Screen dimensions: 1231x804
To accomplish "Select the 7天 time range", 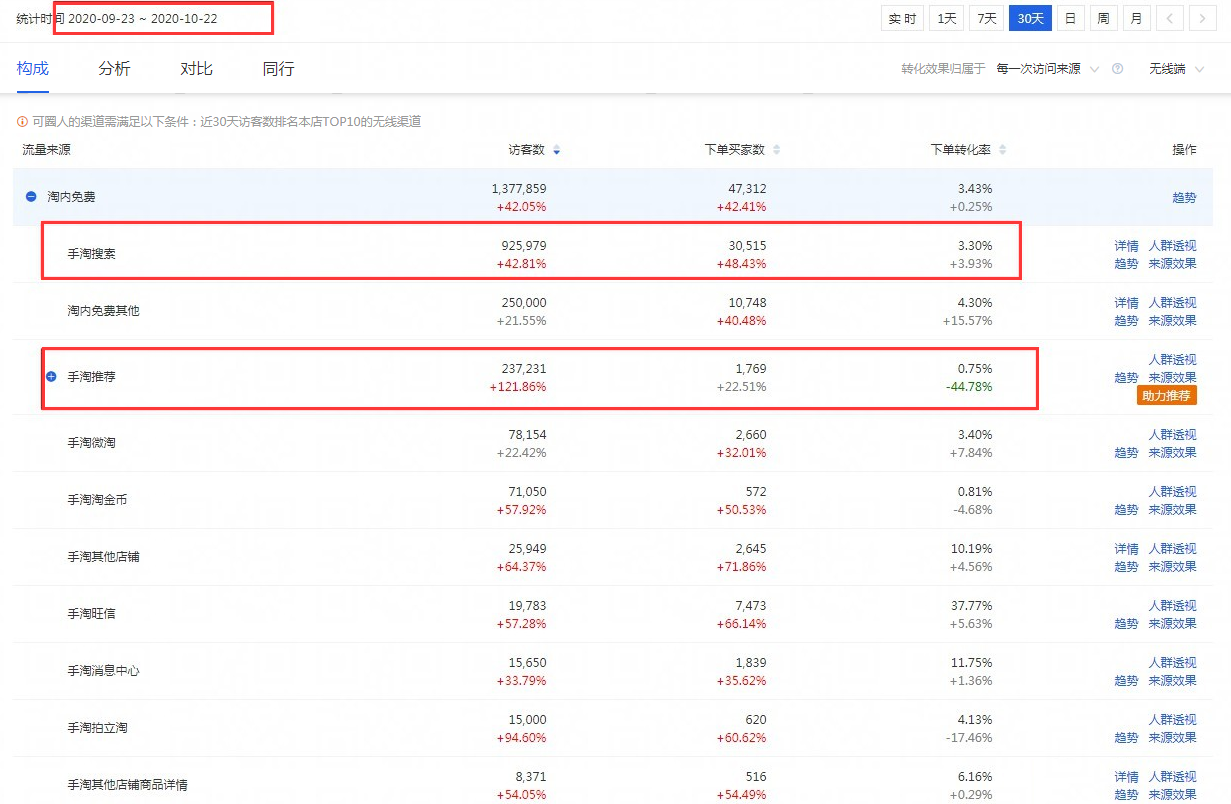I will pos(986,18).
